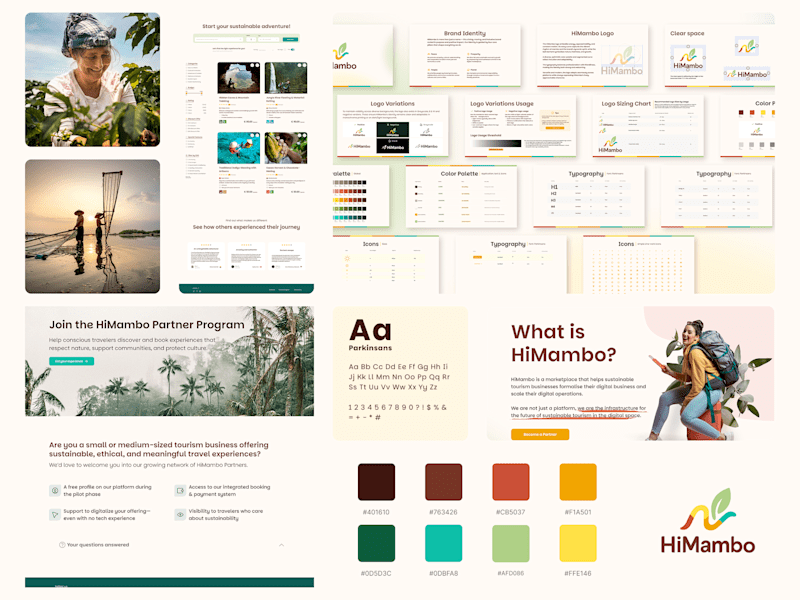Select the dark brown #401610 swatch

[377, 482]
